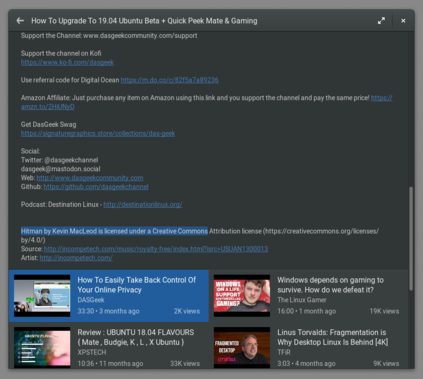Open the destinationlinux.org podcast link
423x379 pixels.
143,204
